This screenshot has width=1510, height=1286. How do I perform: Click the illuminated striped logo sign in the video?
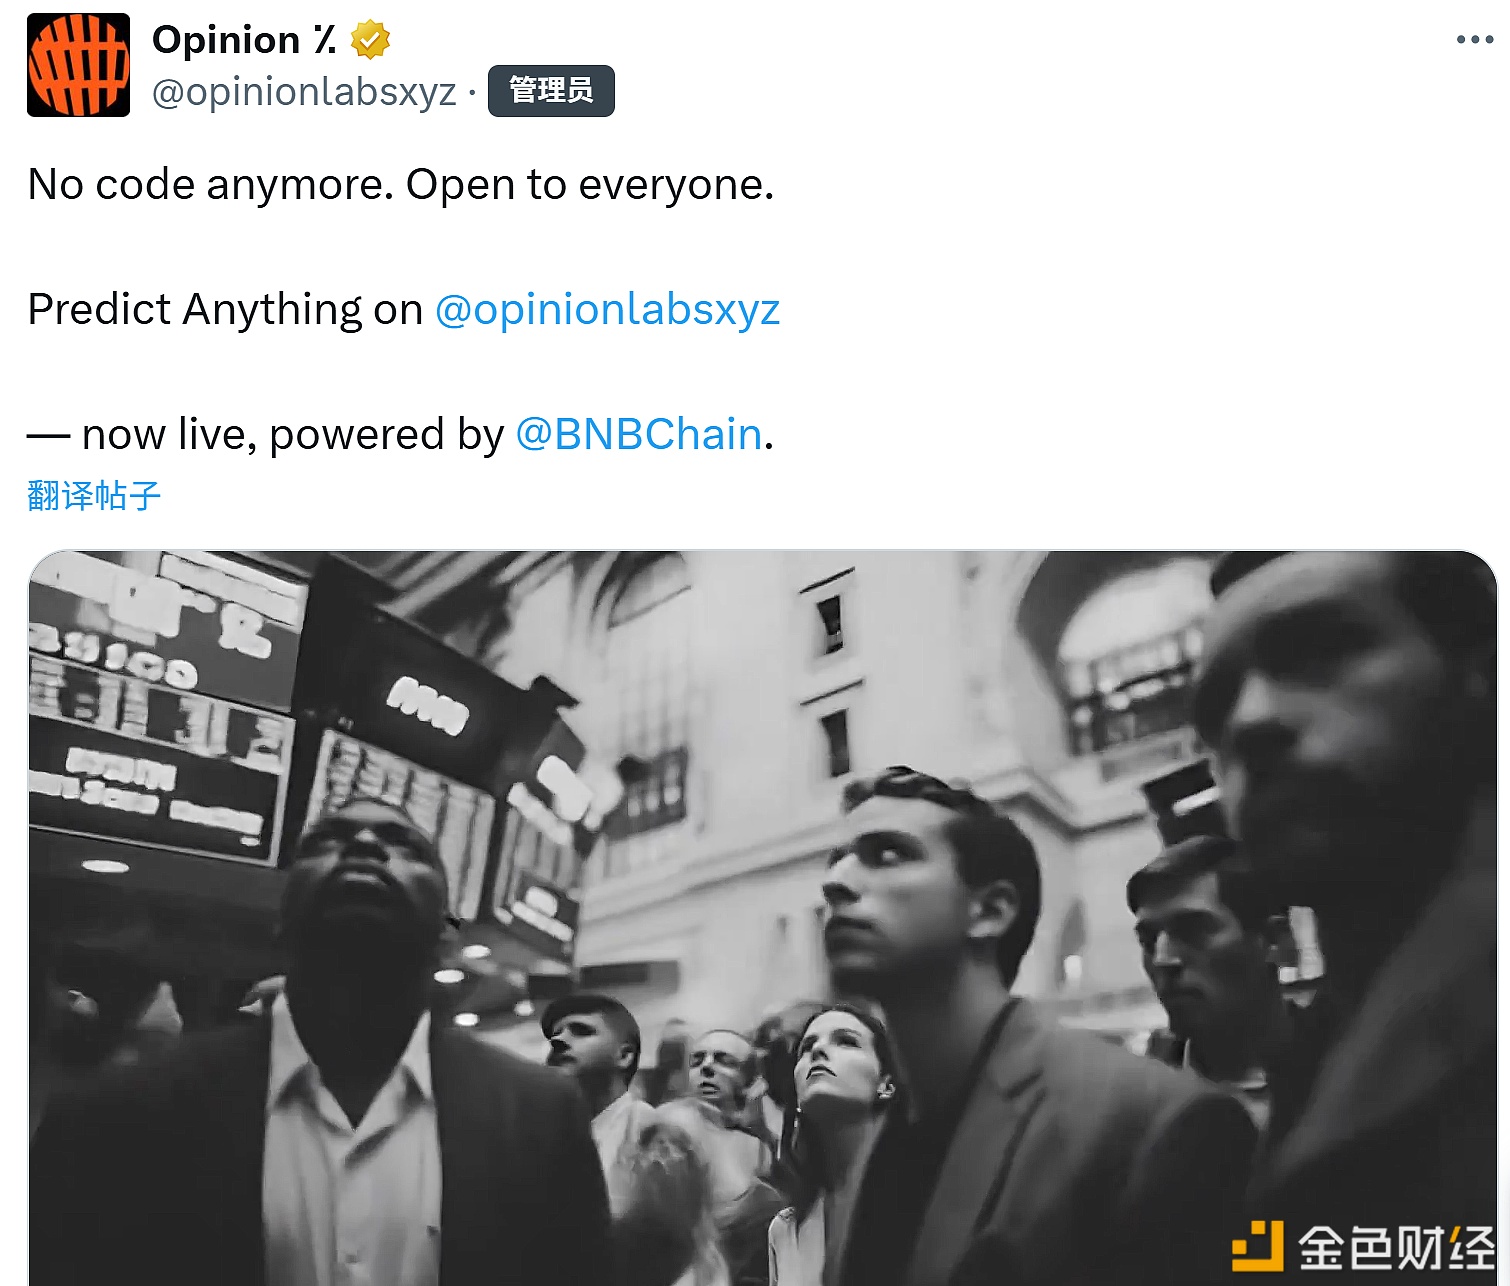tap(428, 705)
